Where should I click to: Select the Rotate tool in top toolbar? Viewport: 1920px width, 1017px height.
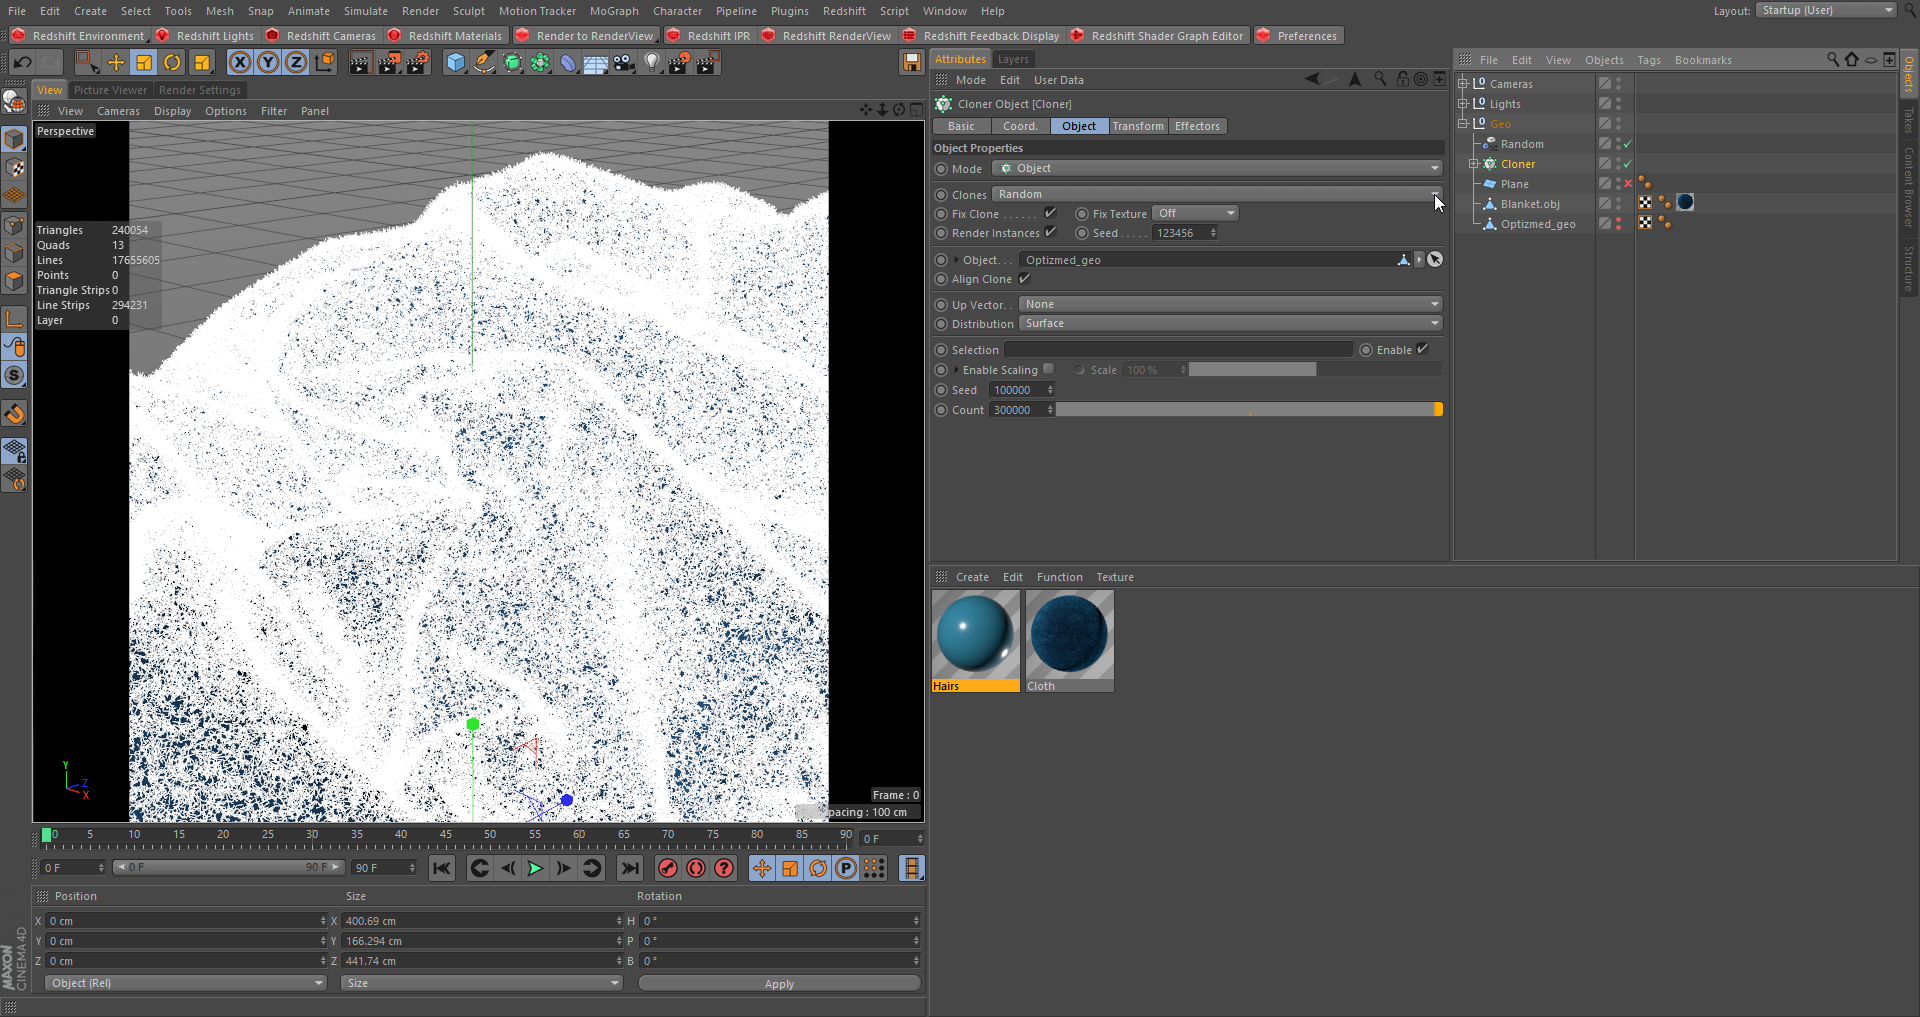(172, 63)
